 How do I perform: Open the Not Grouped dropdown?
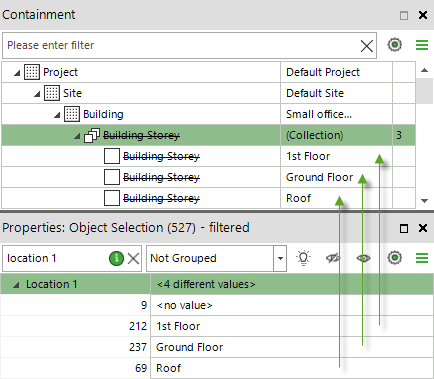coord(280,258)
